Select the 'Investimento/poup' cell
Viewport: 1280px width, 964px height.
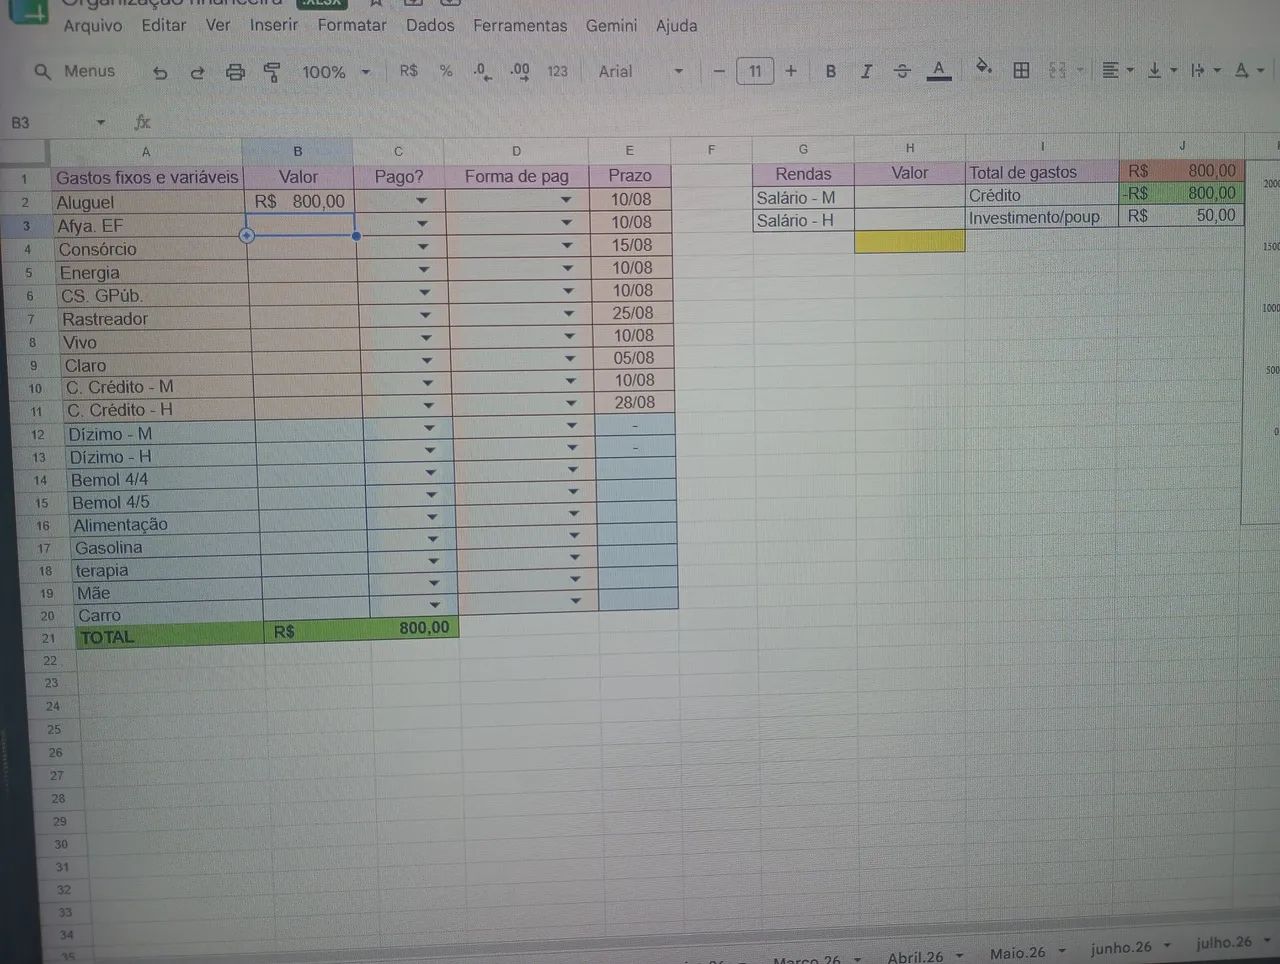1041,217
